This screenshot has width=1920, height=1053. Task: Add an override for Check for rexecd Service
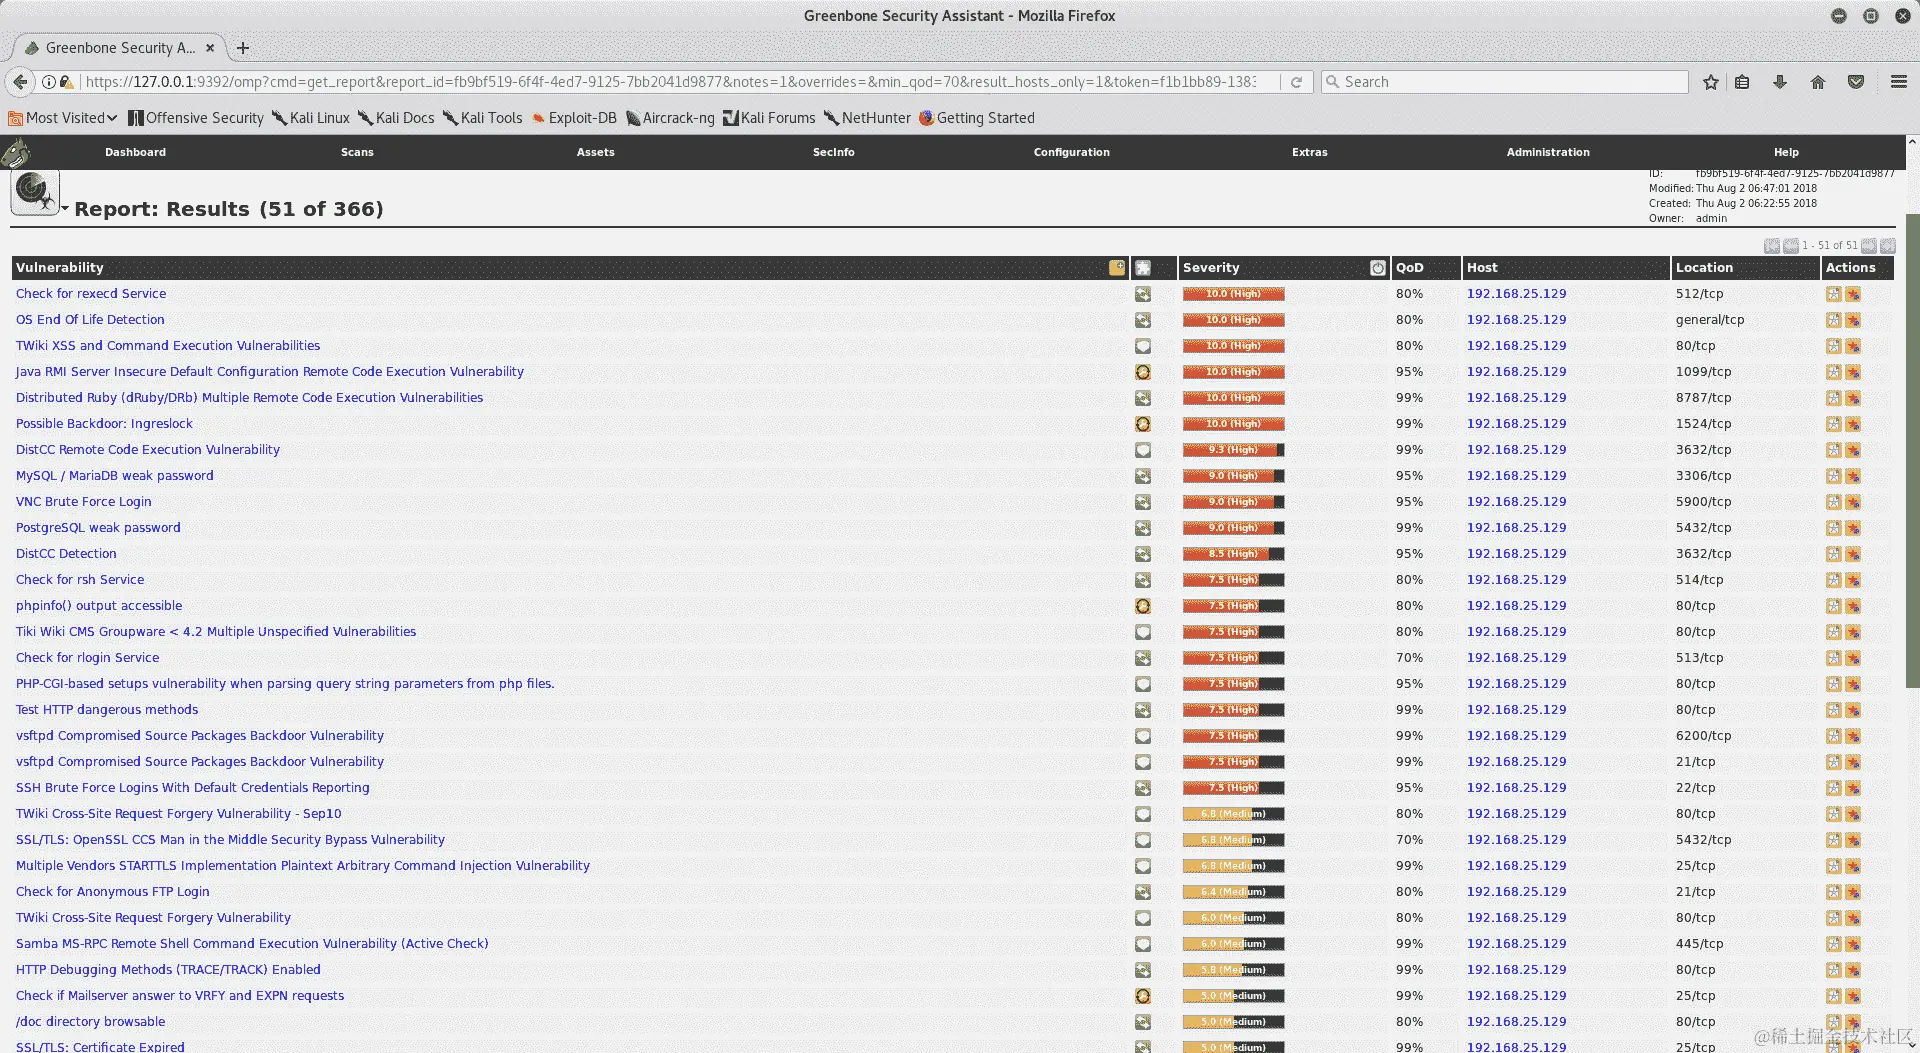pos(1853,294)
